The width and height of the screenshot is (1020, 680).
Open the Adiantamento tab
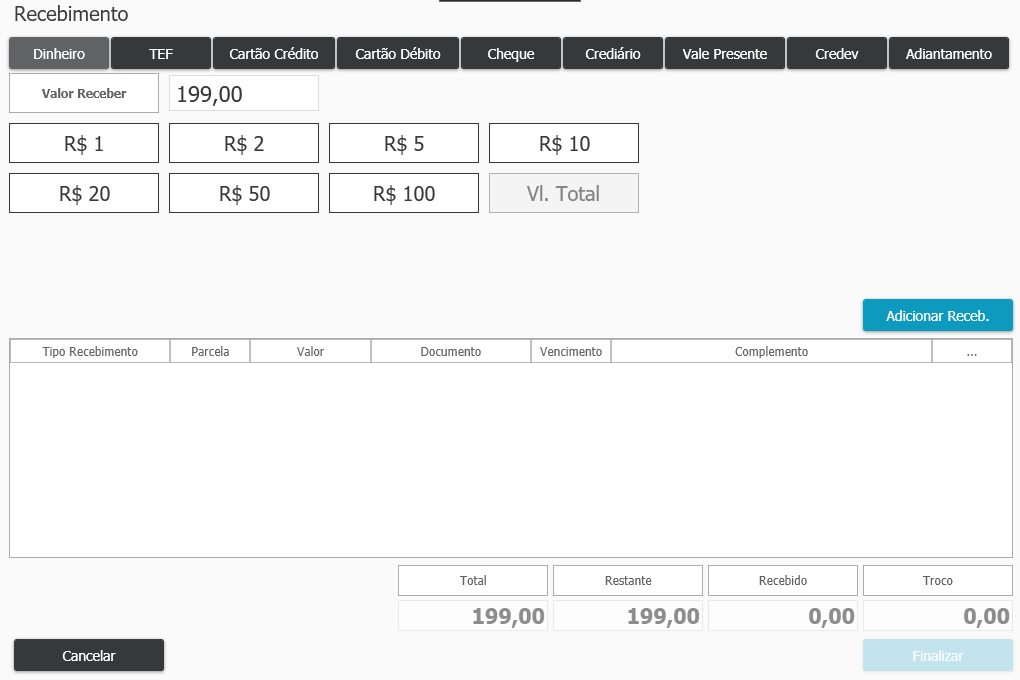coord(949,54)
